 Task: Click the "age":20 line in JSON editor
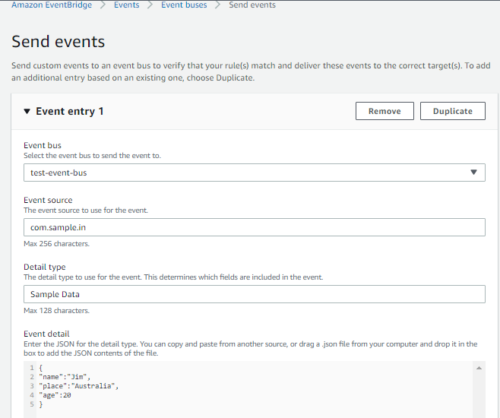click(55, 395)
